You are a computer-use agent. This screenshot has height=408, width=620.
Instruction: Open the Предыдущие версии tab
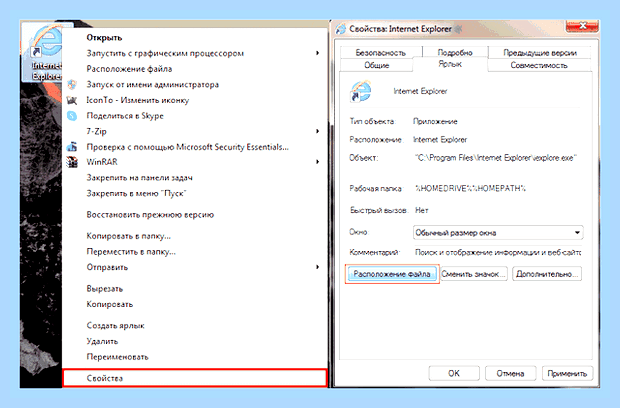tap(540, 53)
